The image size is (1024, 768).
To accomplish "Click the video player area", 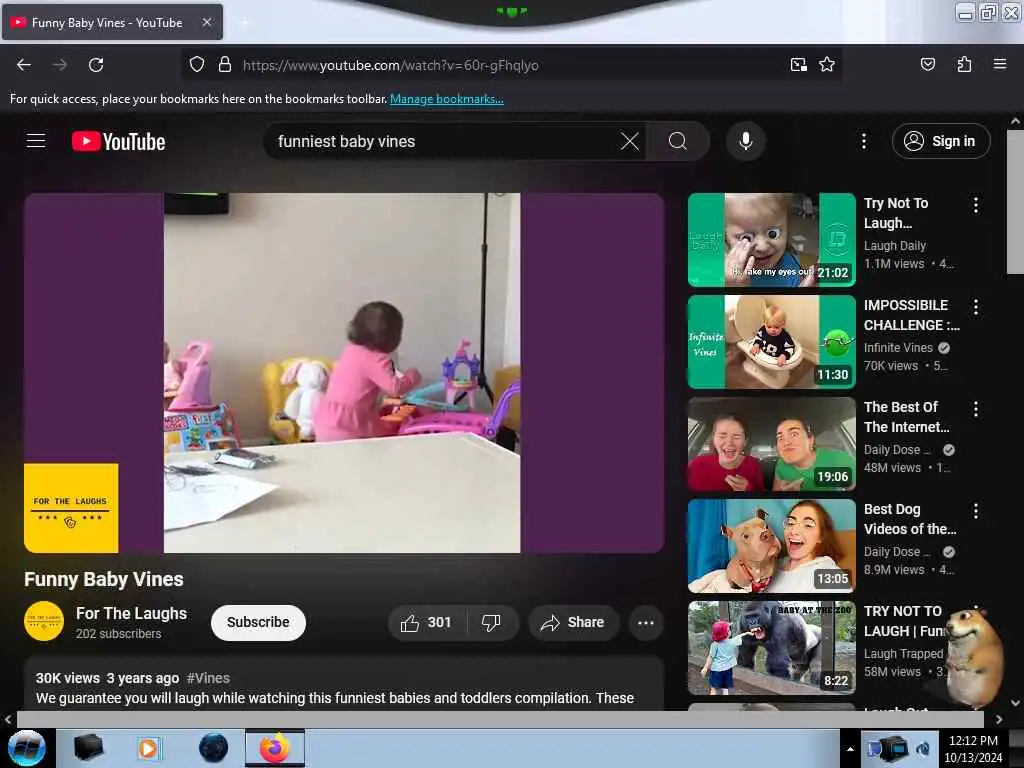I will click(x=344, y=373).
